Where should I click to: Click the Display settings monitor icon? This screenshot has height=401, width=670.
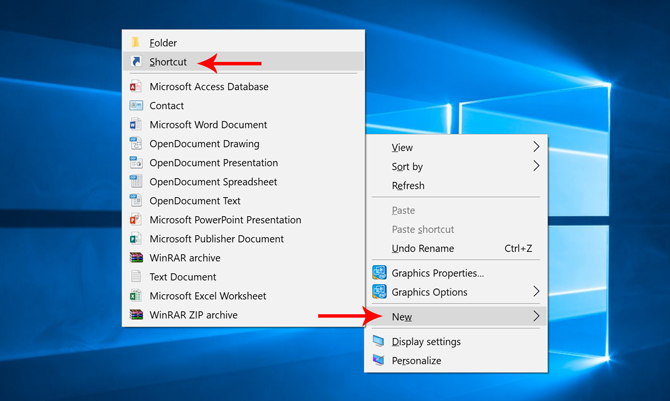pyautogui.click(x=379, y=341)
